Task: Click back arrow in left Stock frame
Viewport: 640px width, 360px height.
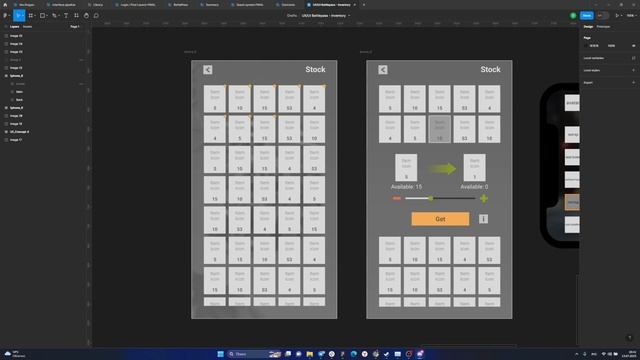Action: (208, 70)
